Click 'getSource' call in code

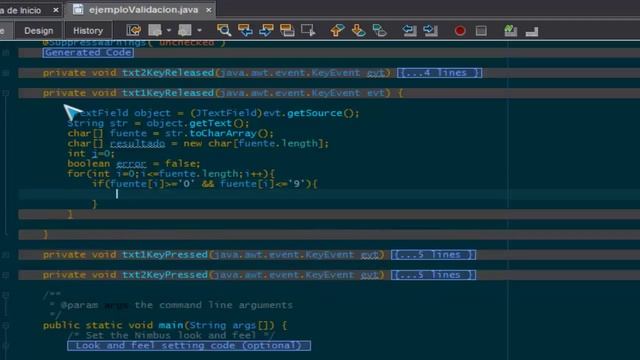[315, 113]
